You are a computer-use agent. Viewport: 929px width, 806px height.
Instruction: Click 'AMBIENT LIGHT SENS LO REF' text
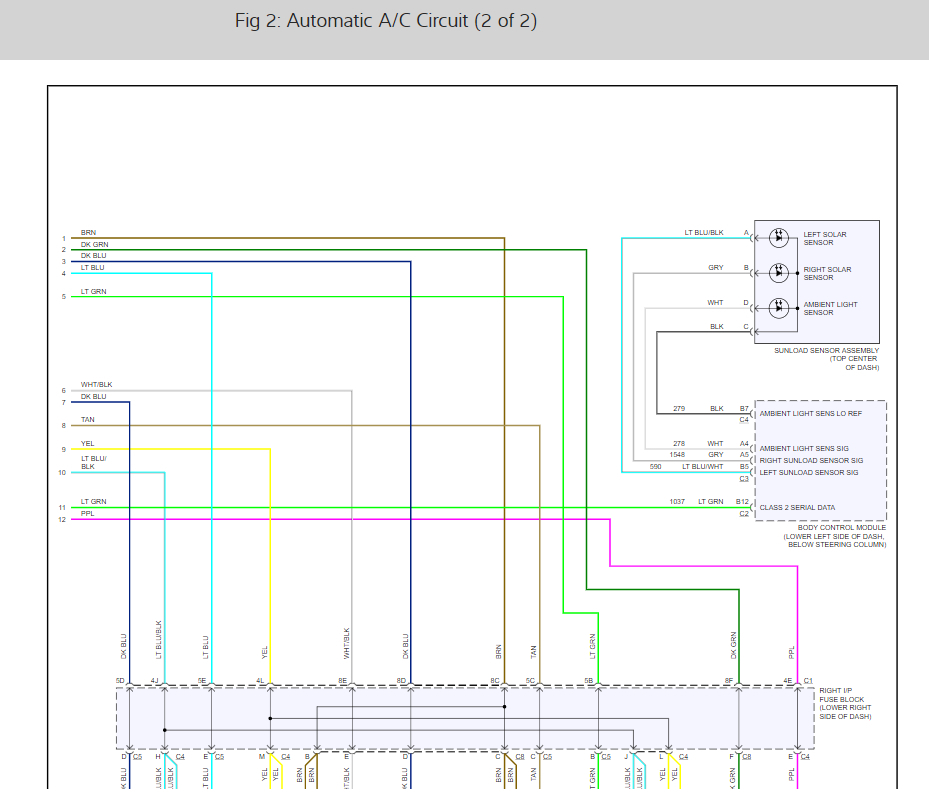pyautogui.click(x=811, y=414)
